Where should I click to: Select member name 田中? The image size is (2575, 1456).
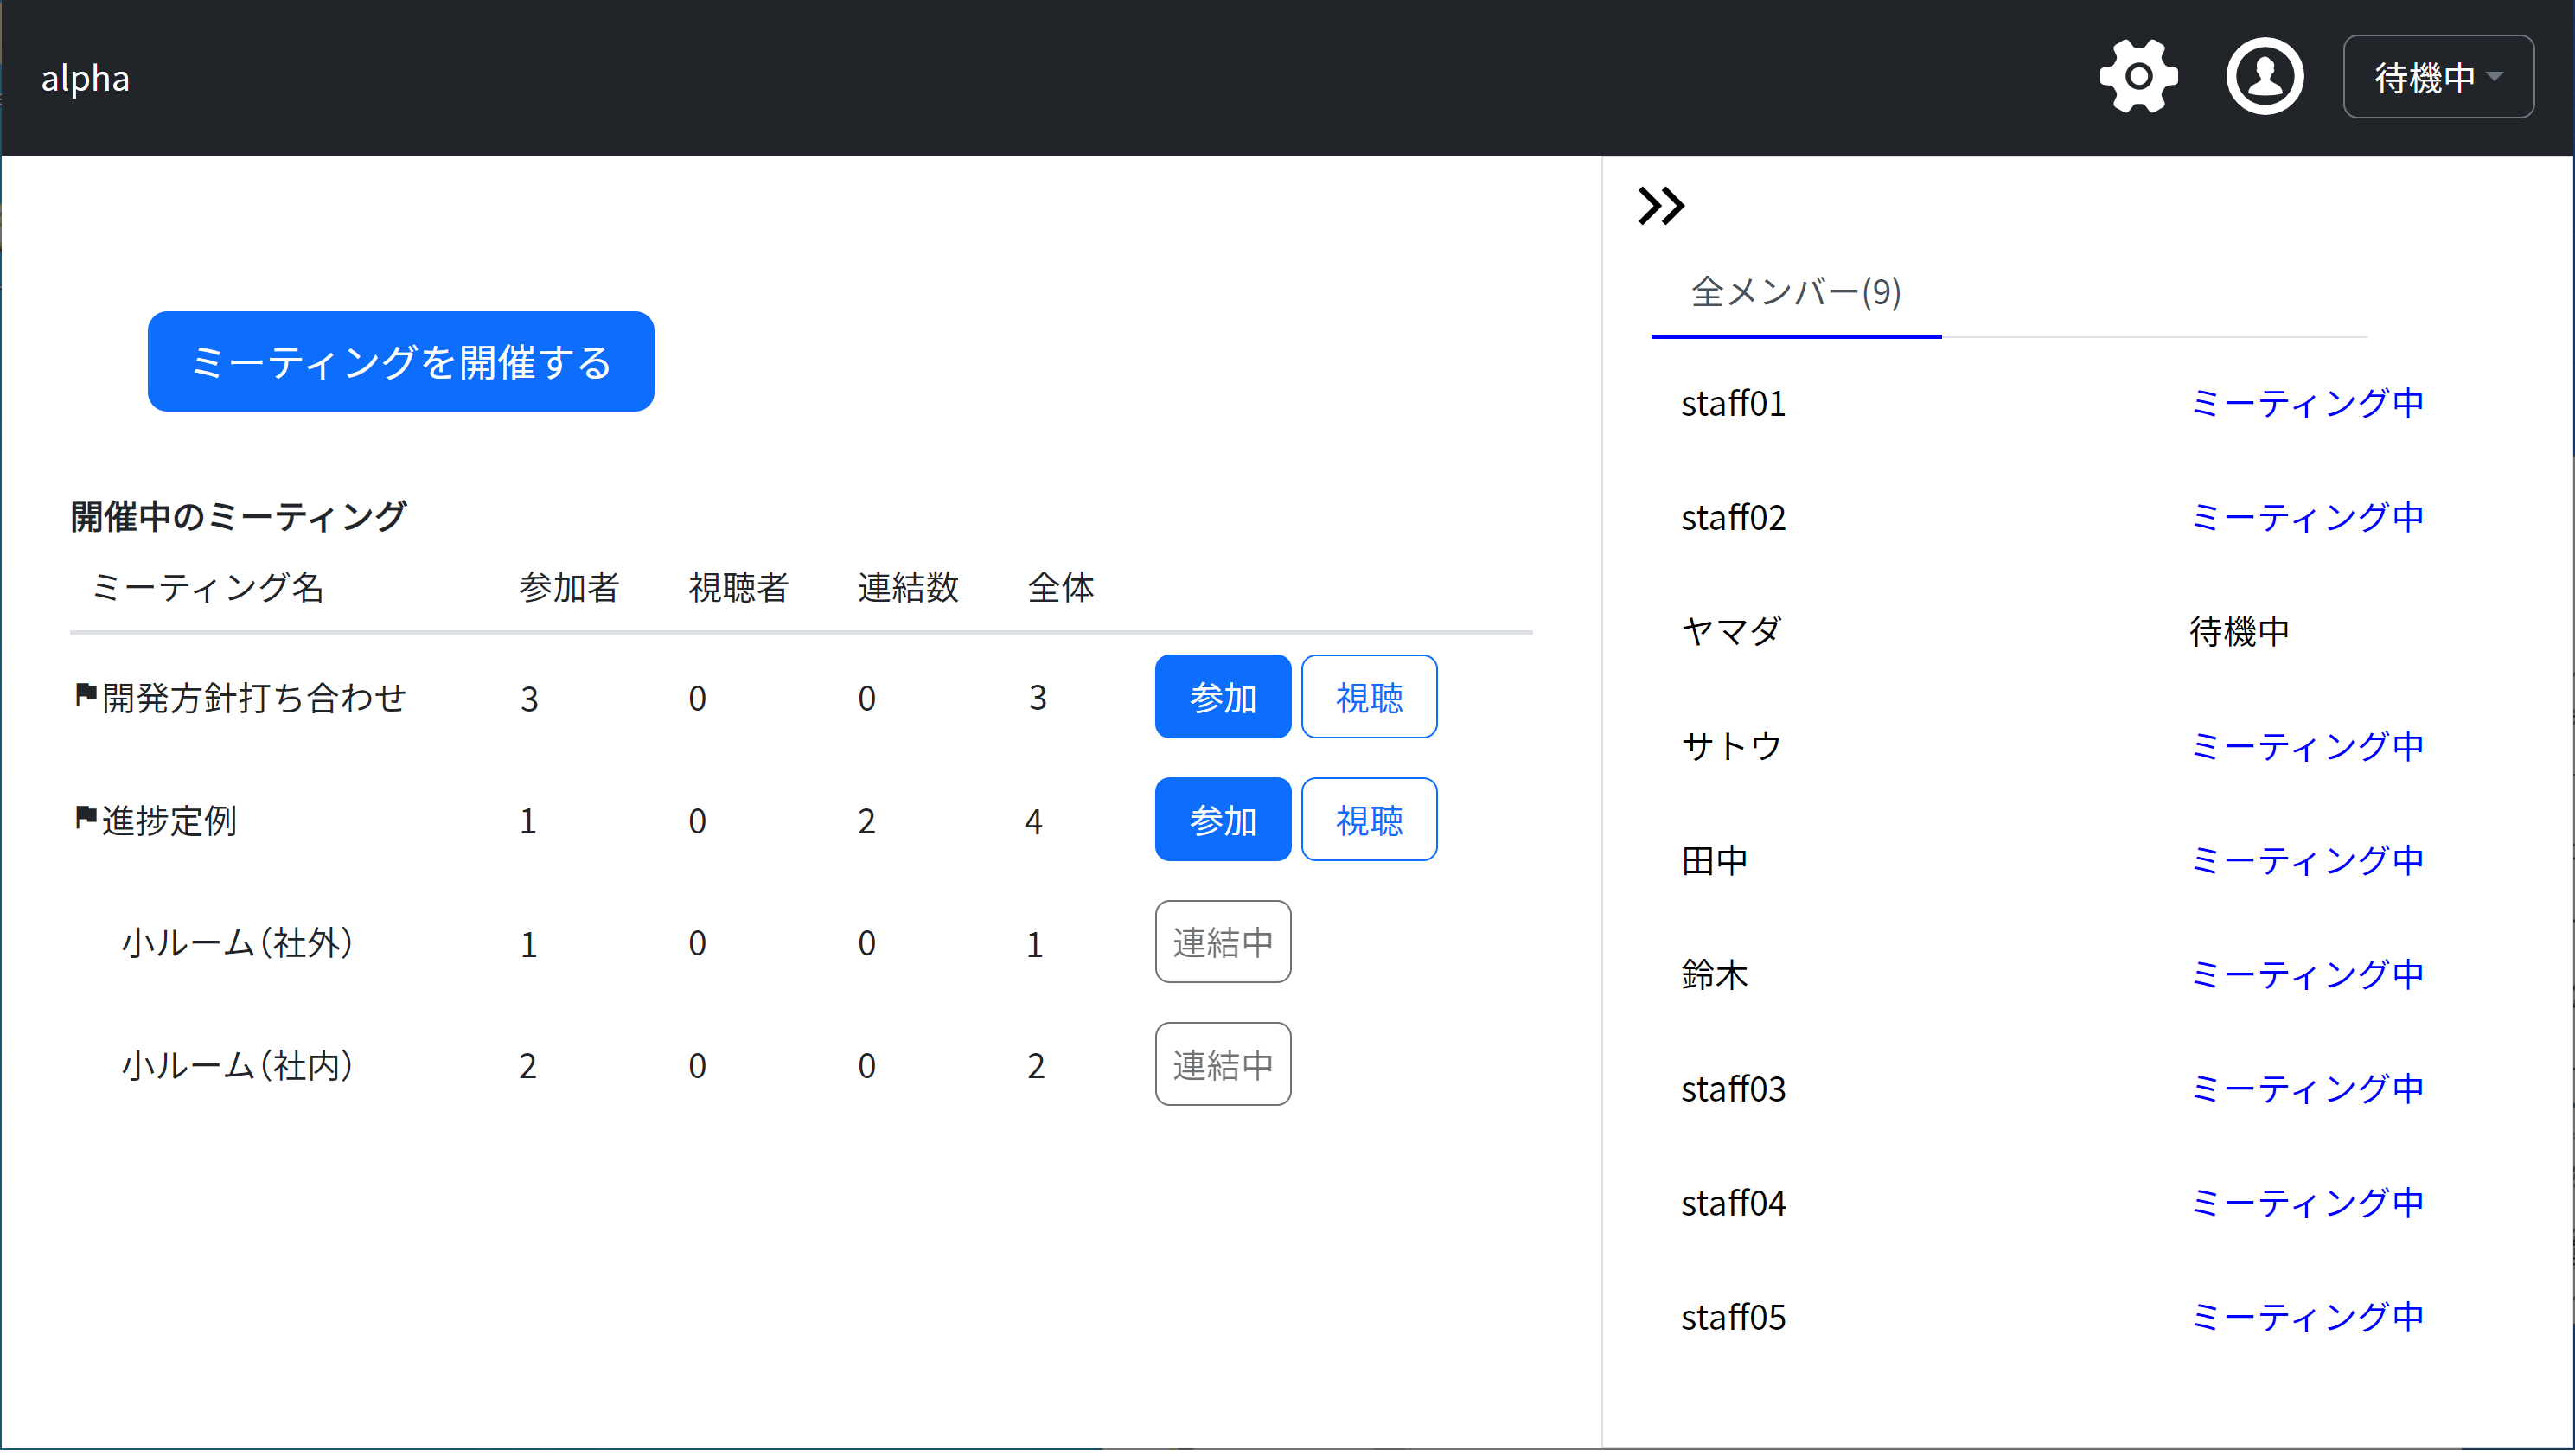pyautogui.click(x=1714, y=861)
